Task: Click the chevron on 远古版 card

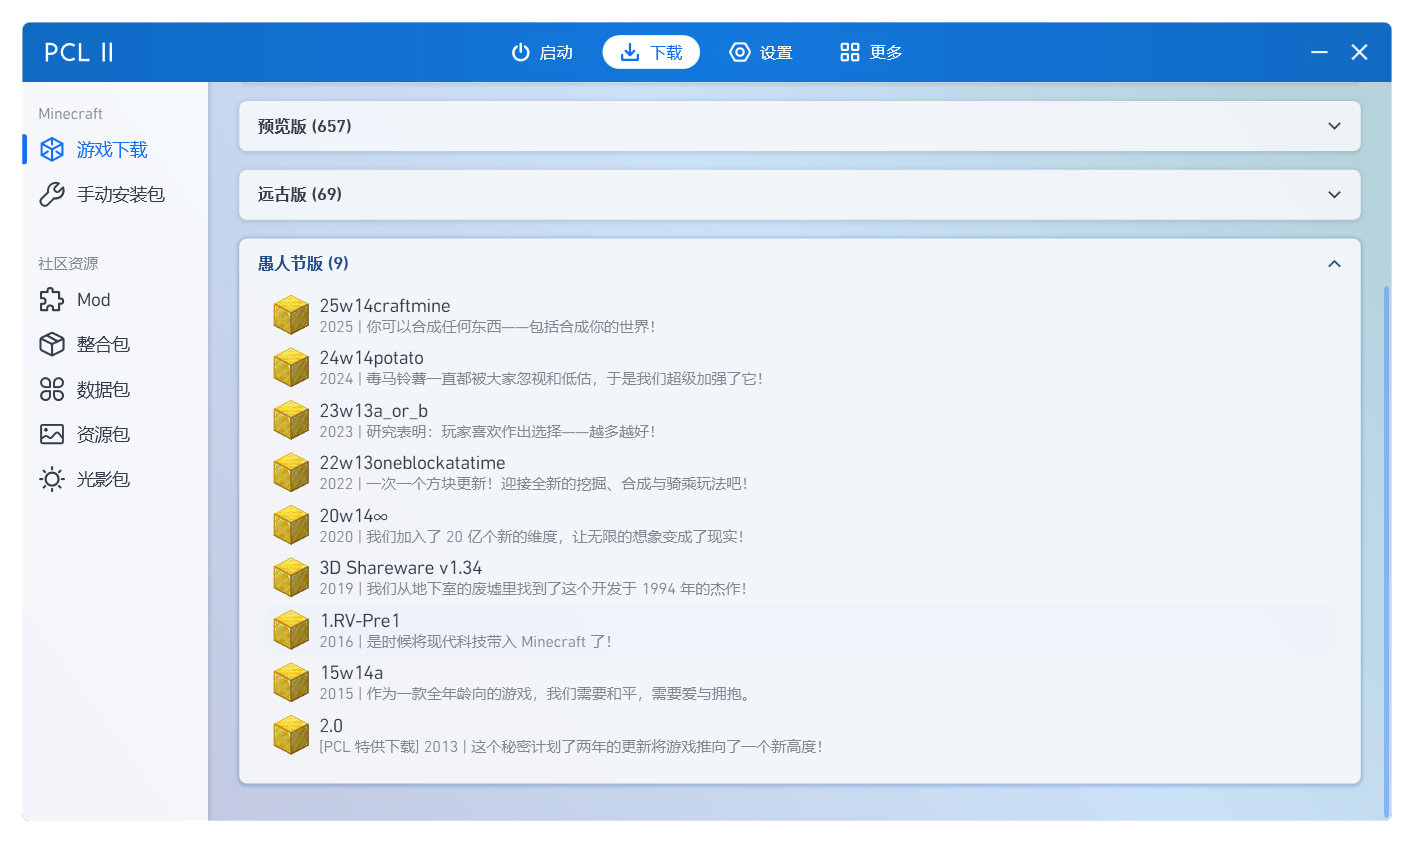Action: point(1334,194)
